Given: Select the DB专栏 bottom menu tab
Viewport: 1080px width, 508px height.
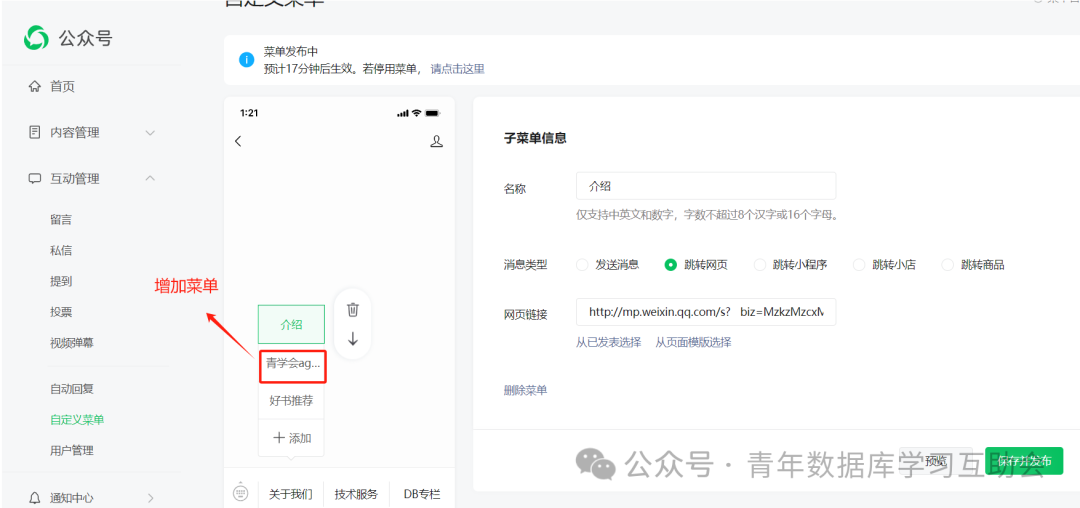Looking at the screenshot, I should [422, 494].
